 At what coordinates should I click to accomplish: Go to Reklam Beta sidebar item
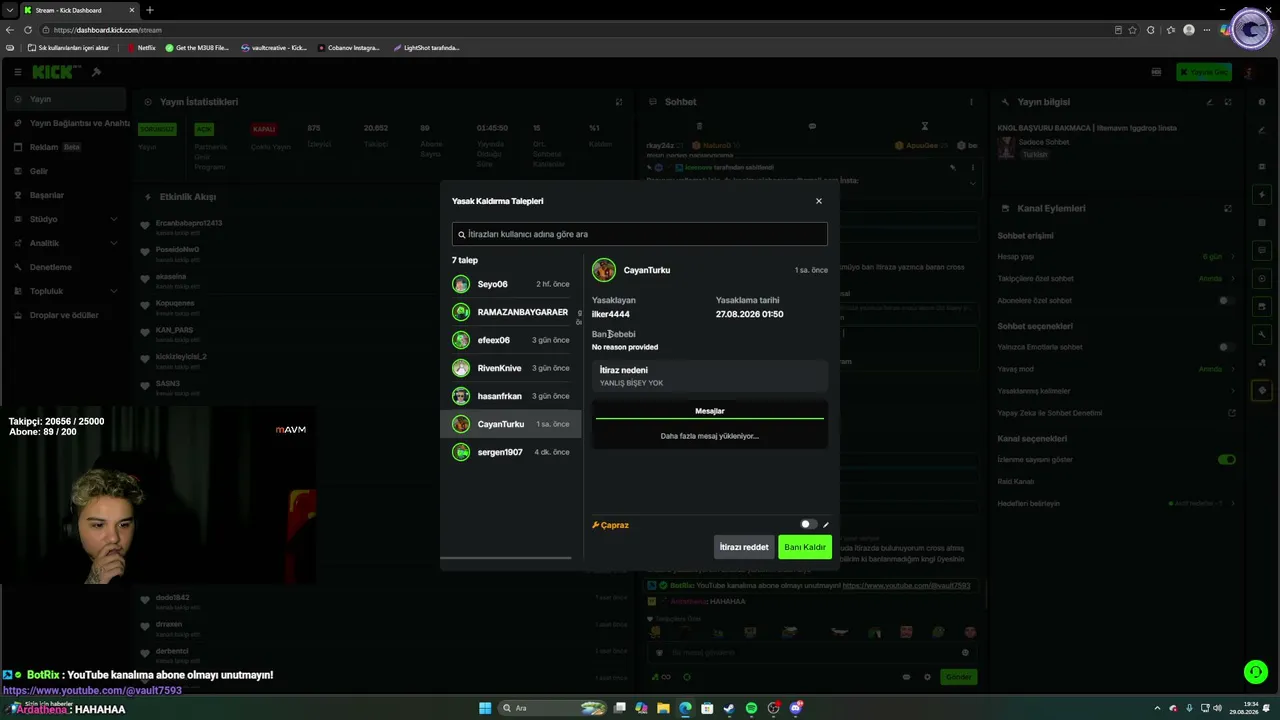66,147
